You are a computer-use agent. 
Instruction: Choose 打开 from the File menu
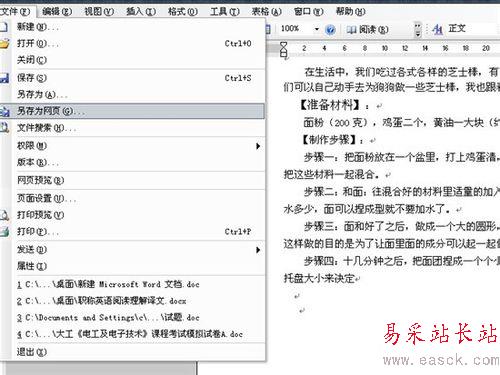tap(133, 43)
